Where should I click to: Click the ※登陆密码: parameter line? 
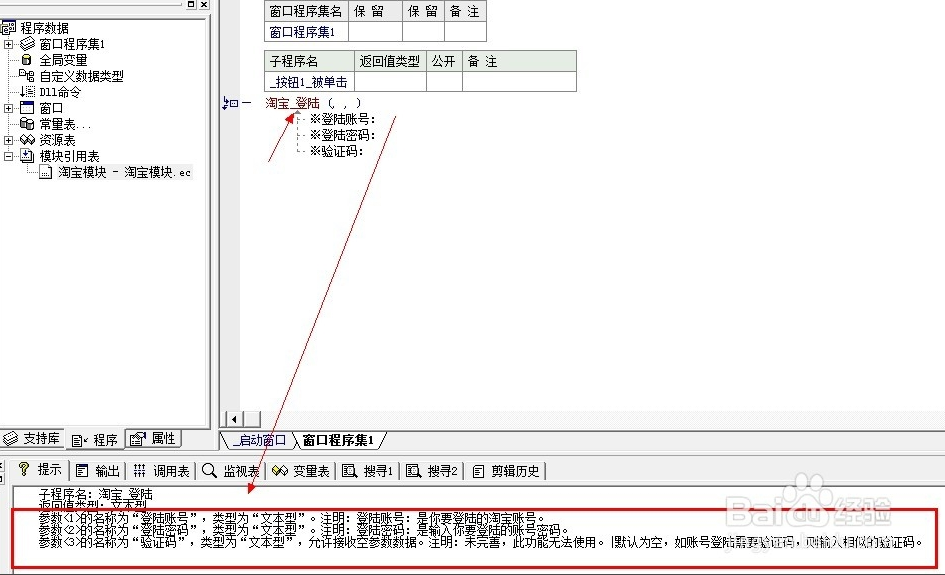tap(342, 135)
